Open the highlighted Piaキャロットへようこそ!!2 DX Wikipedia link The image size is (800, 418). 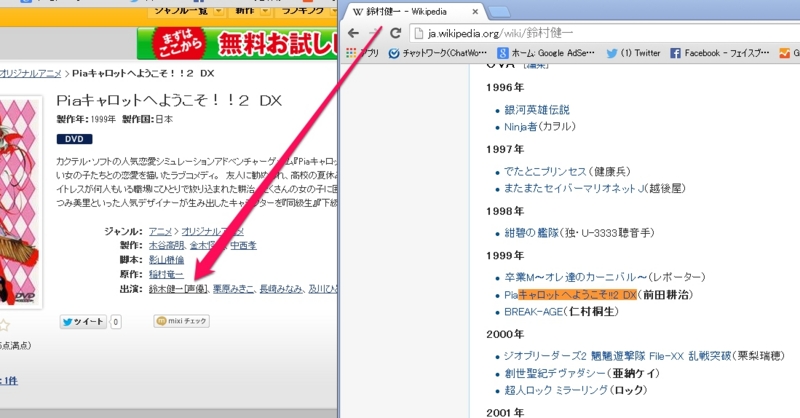pos(570,294)
